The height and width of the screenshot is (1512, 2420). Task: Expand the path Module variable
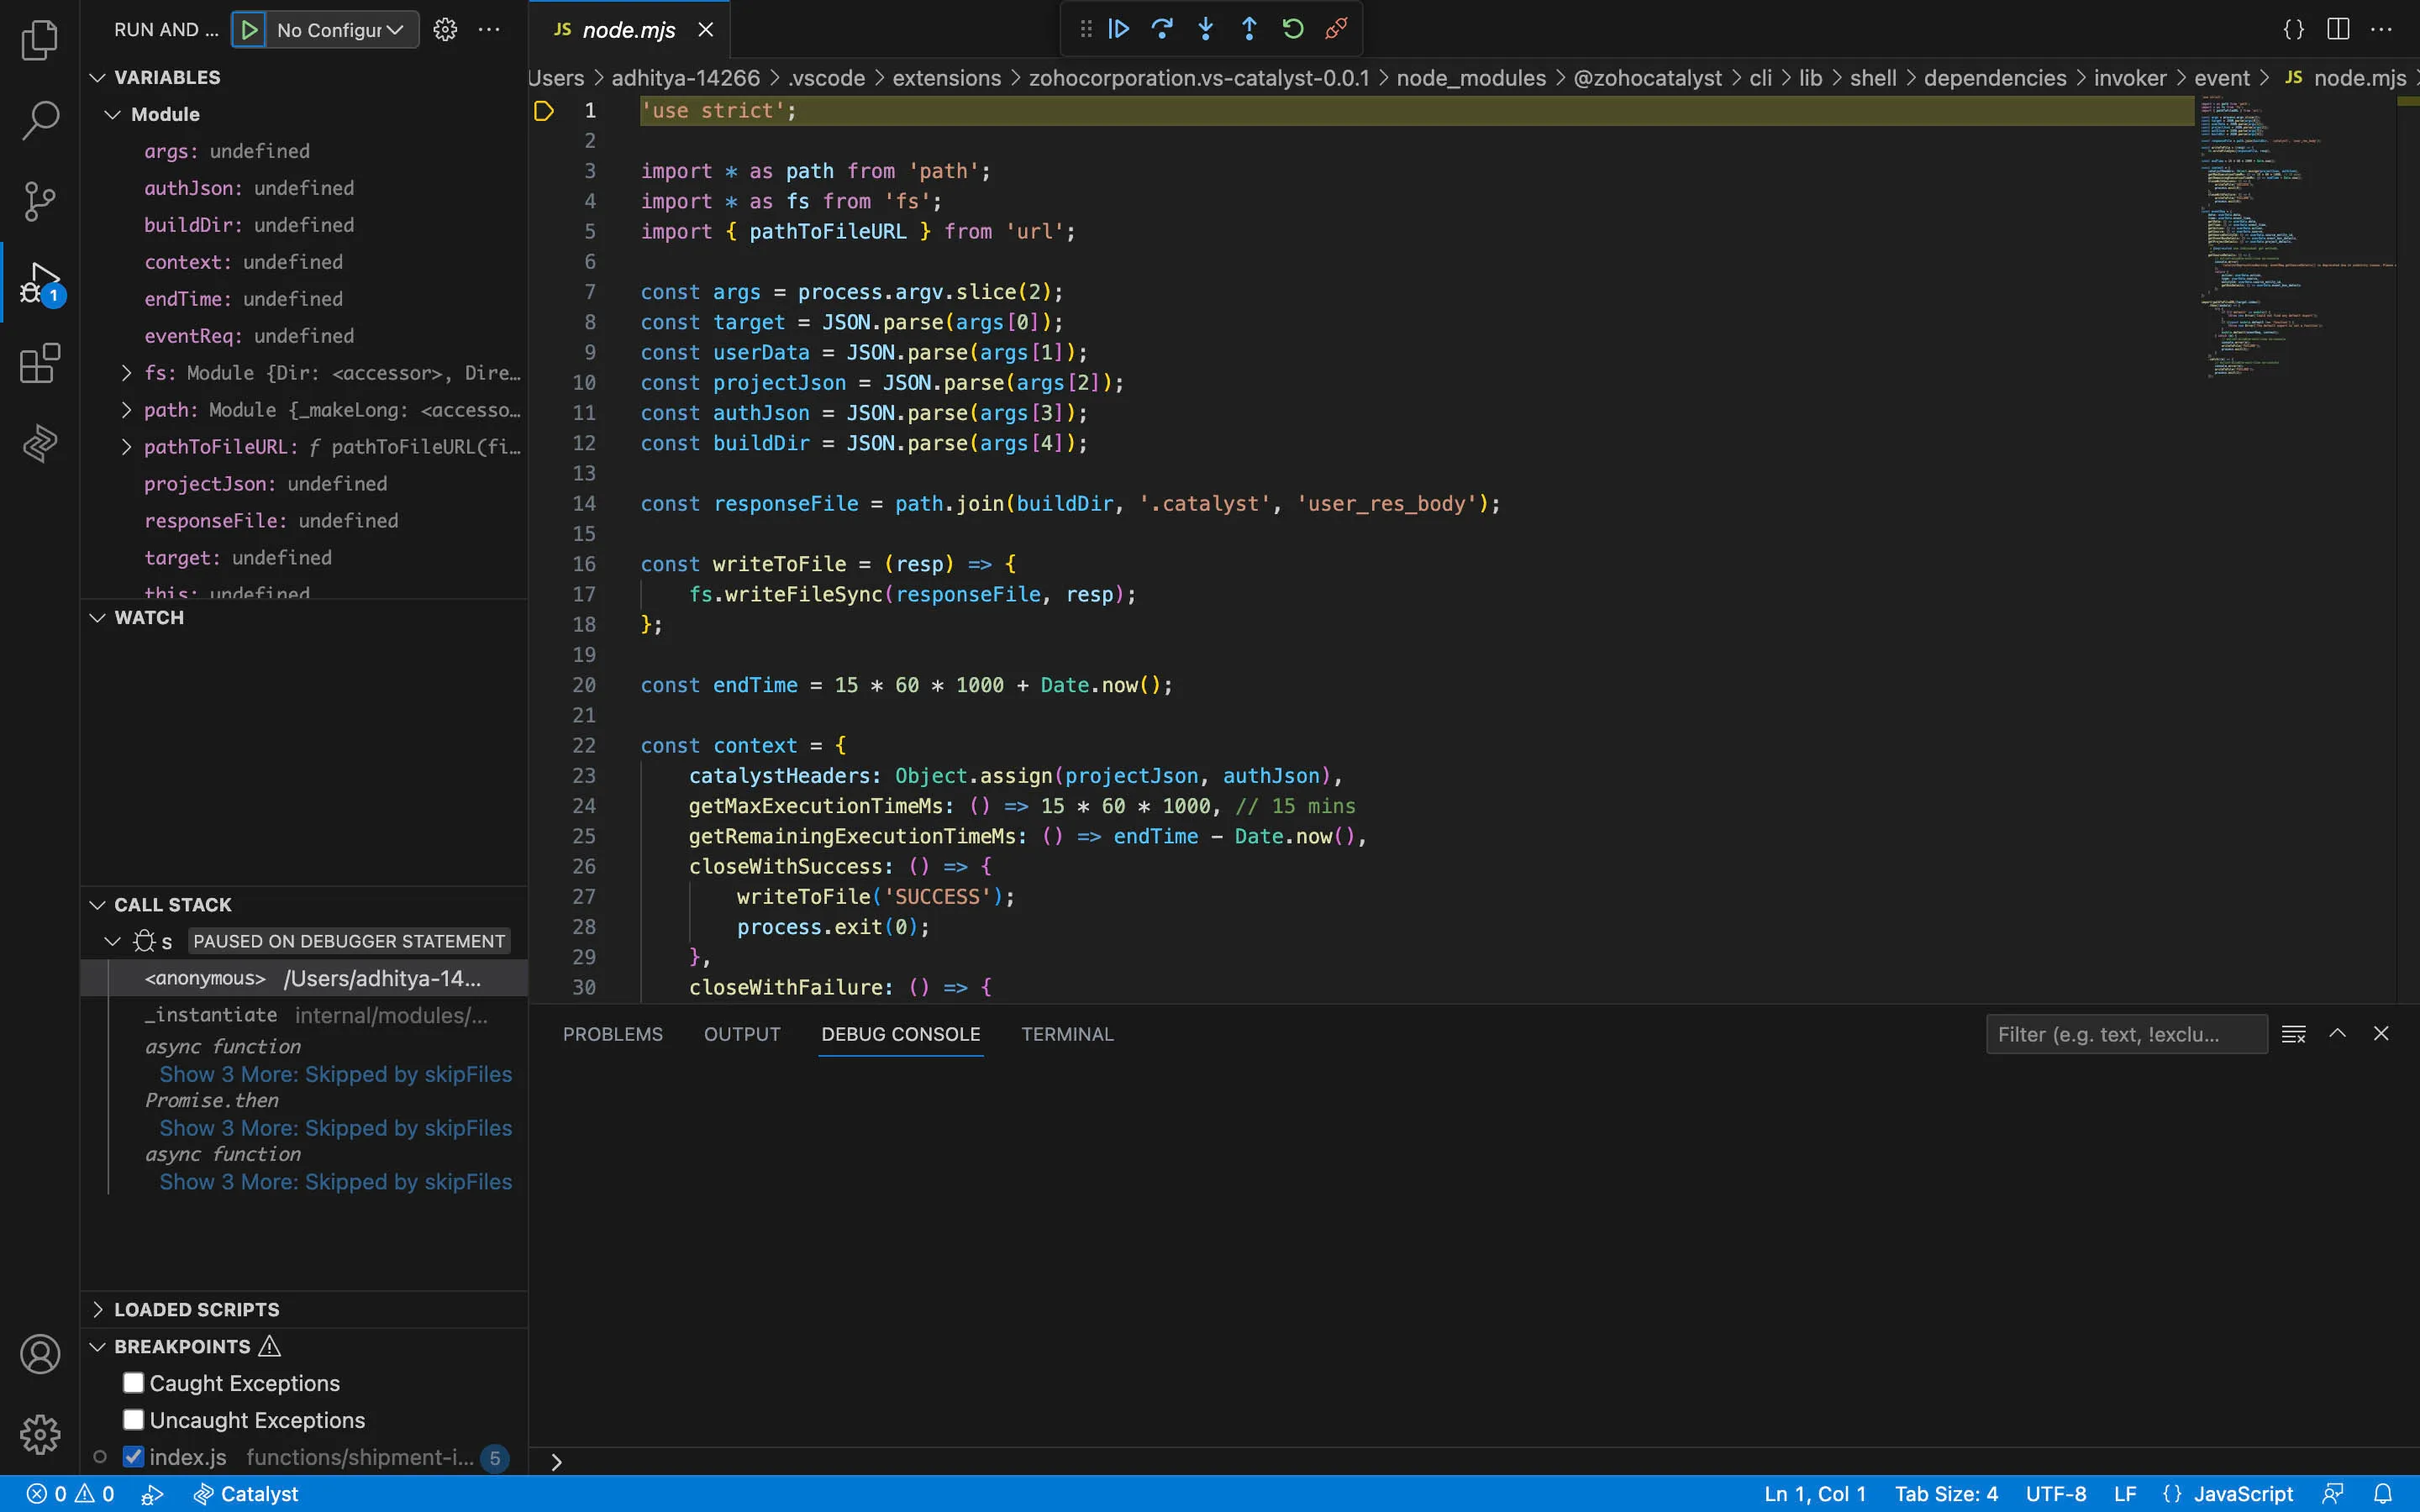(126, 410)
